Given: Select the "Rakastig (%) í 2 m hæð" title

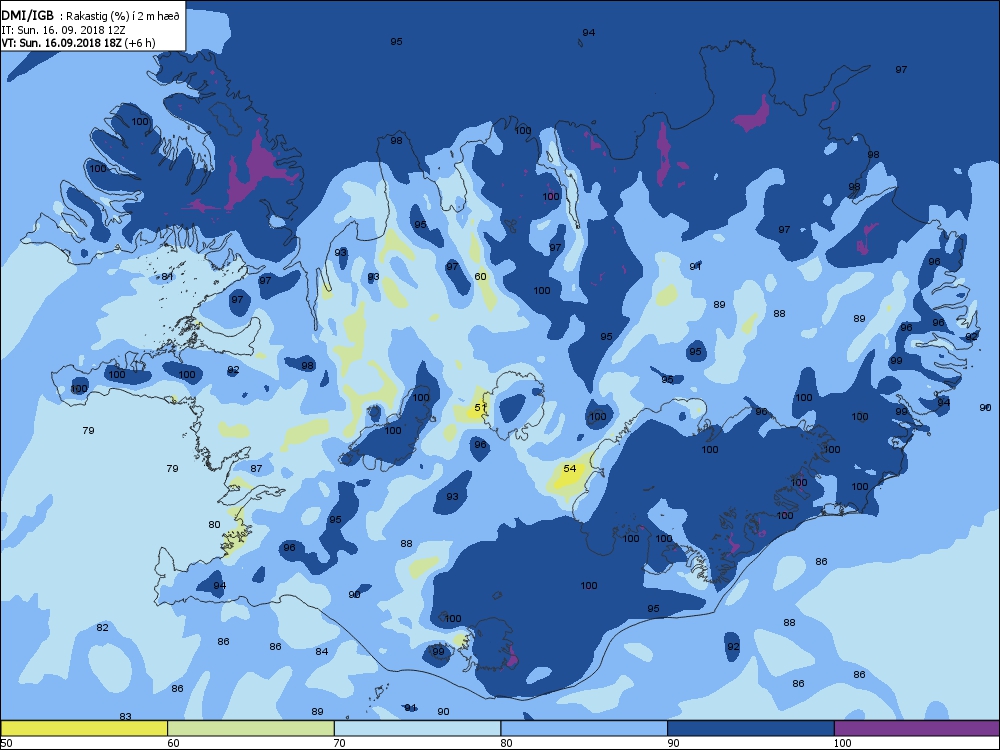Looking at the screenshot, I should coord(122,17).
